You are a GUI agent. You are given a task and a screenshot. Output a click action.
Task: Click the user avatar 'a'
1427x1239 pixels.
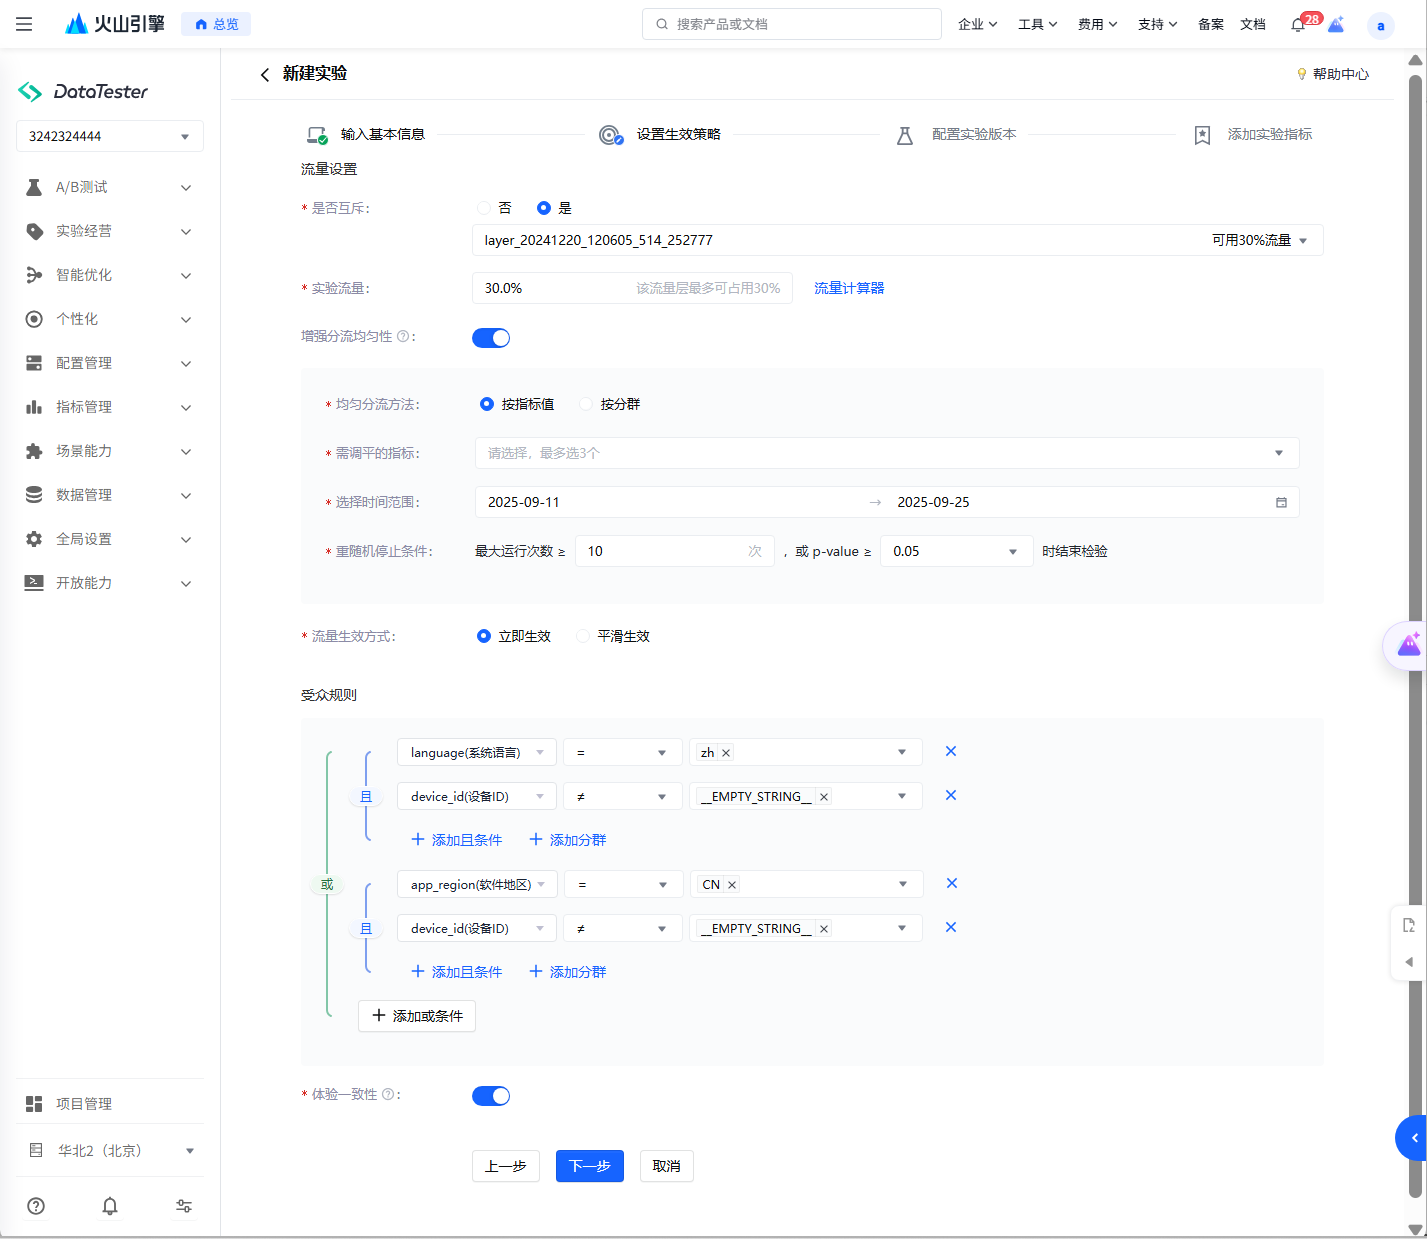1381,26
